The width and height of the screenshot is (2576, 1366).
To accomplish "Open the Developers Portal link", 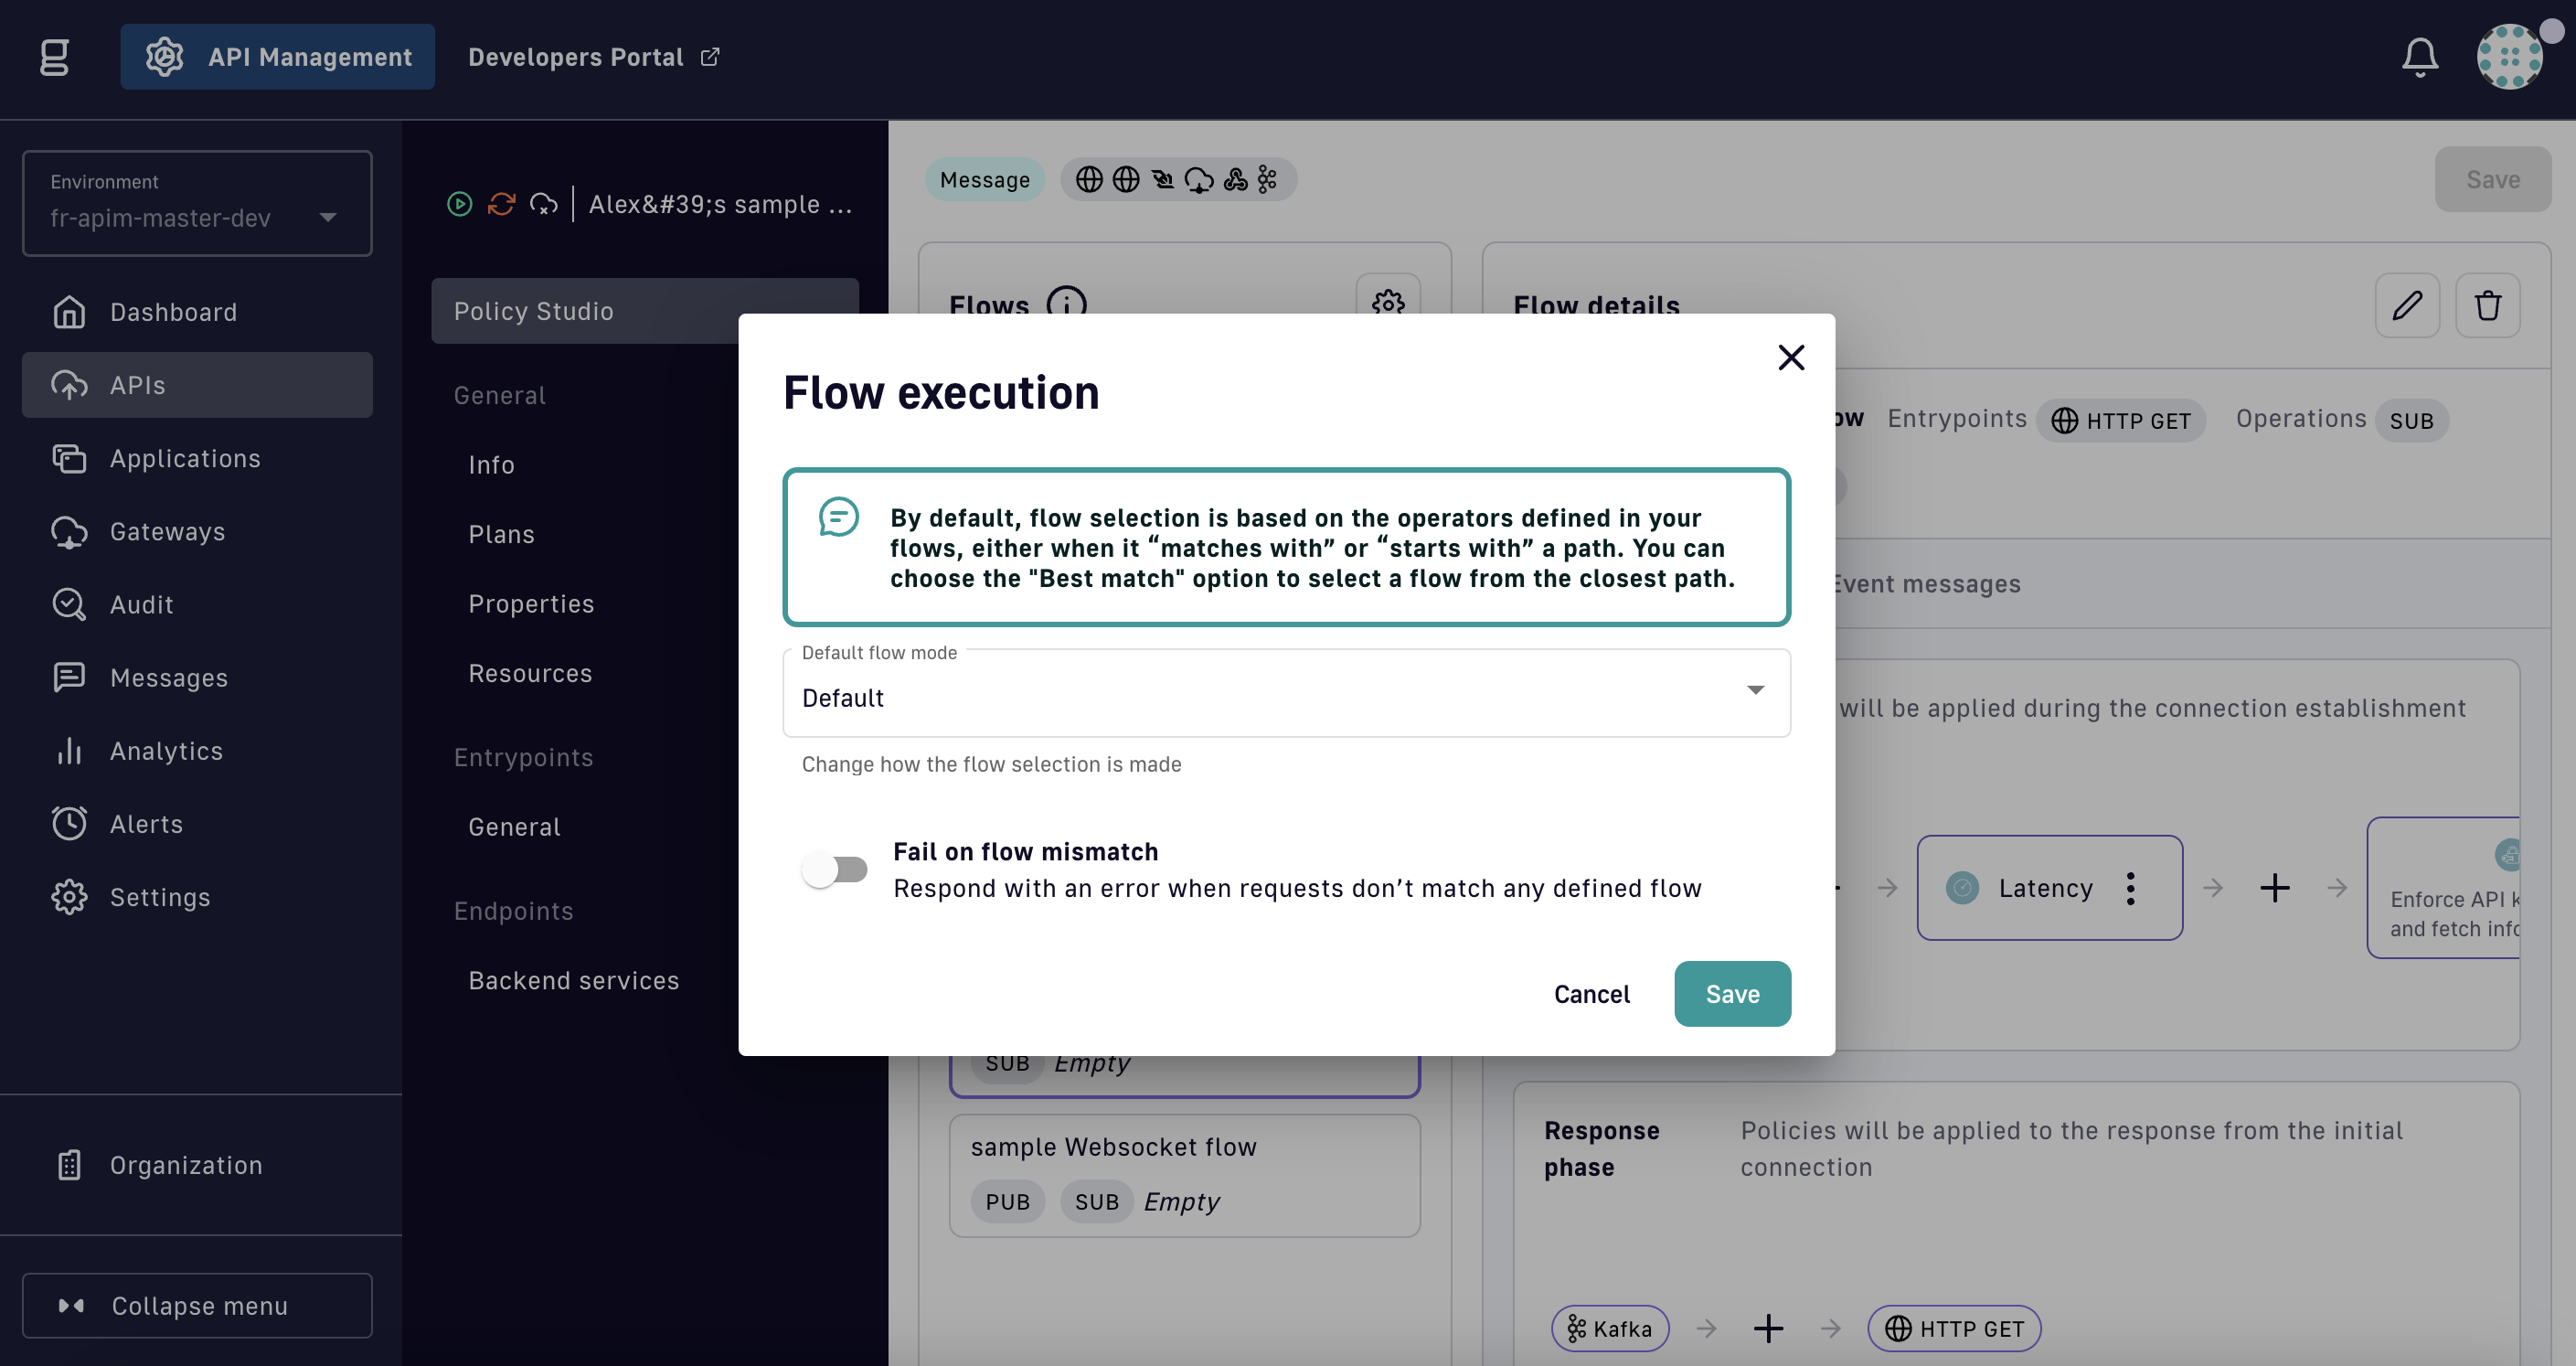I will [593, 57].
